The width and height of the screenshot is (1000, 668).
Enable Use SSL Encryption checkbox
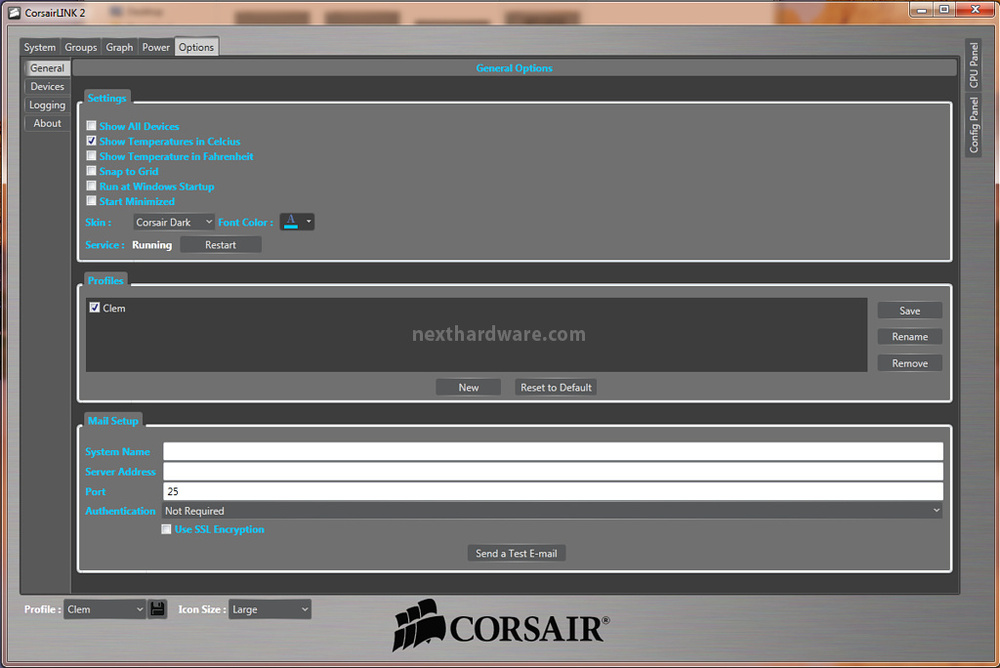[166, 529]
